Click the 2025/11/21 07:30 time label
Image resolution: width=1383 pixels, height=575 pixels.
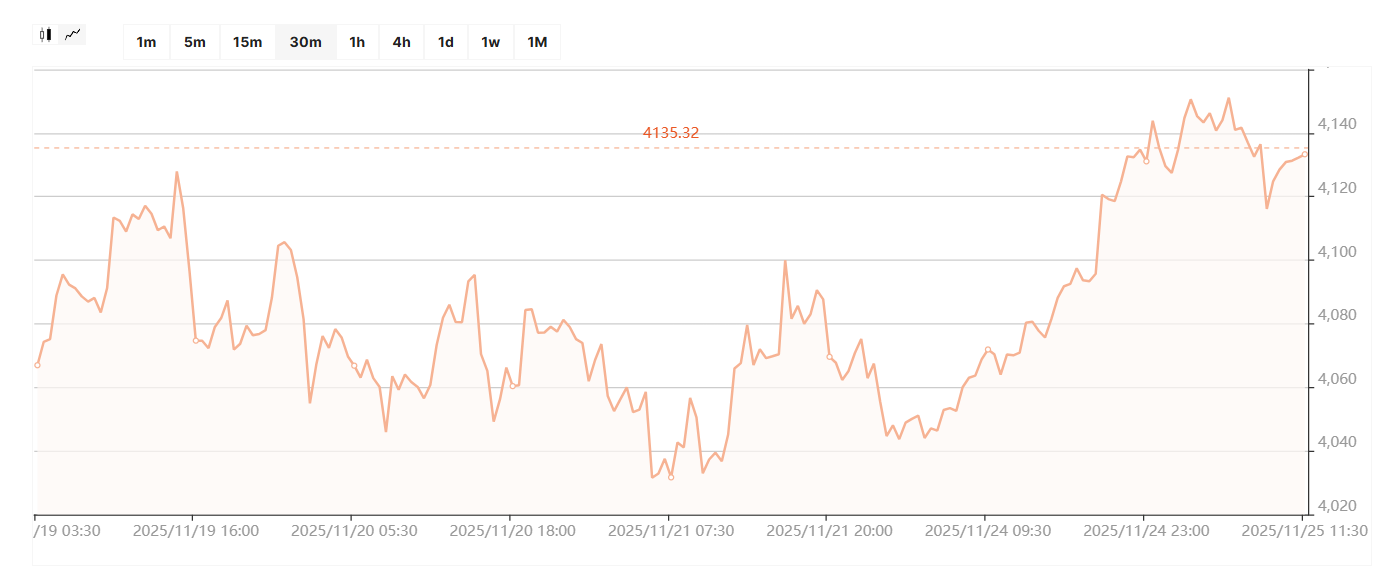point(671,531)
